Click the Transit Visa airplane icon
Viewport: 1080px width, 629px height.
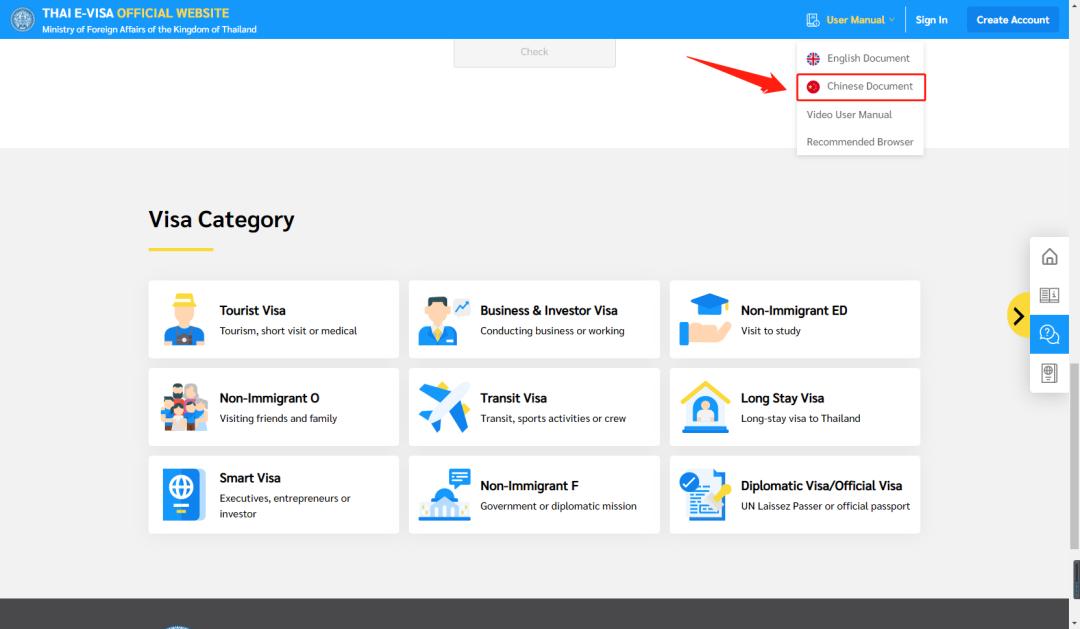click(x=444, y=407)
